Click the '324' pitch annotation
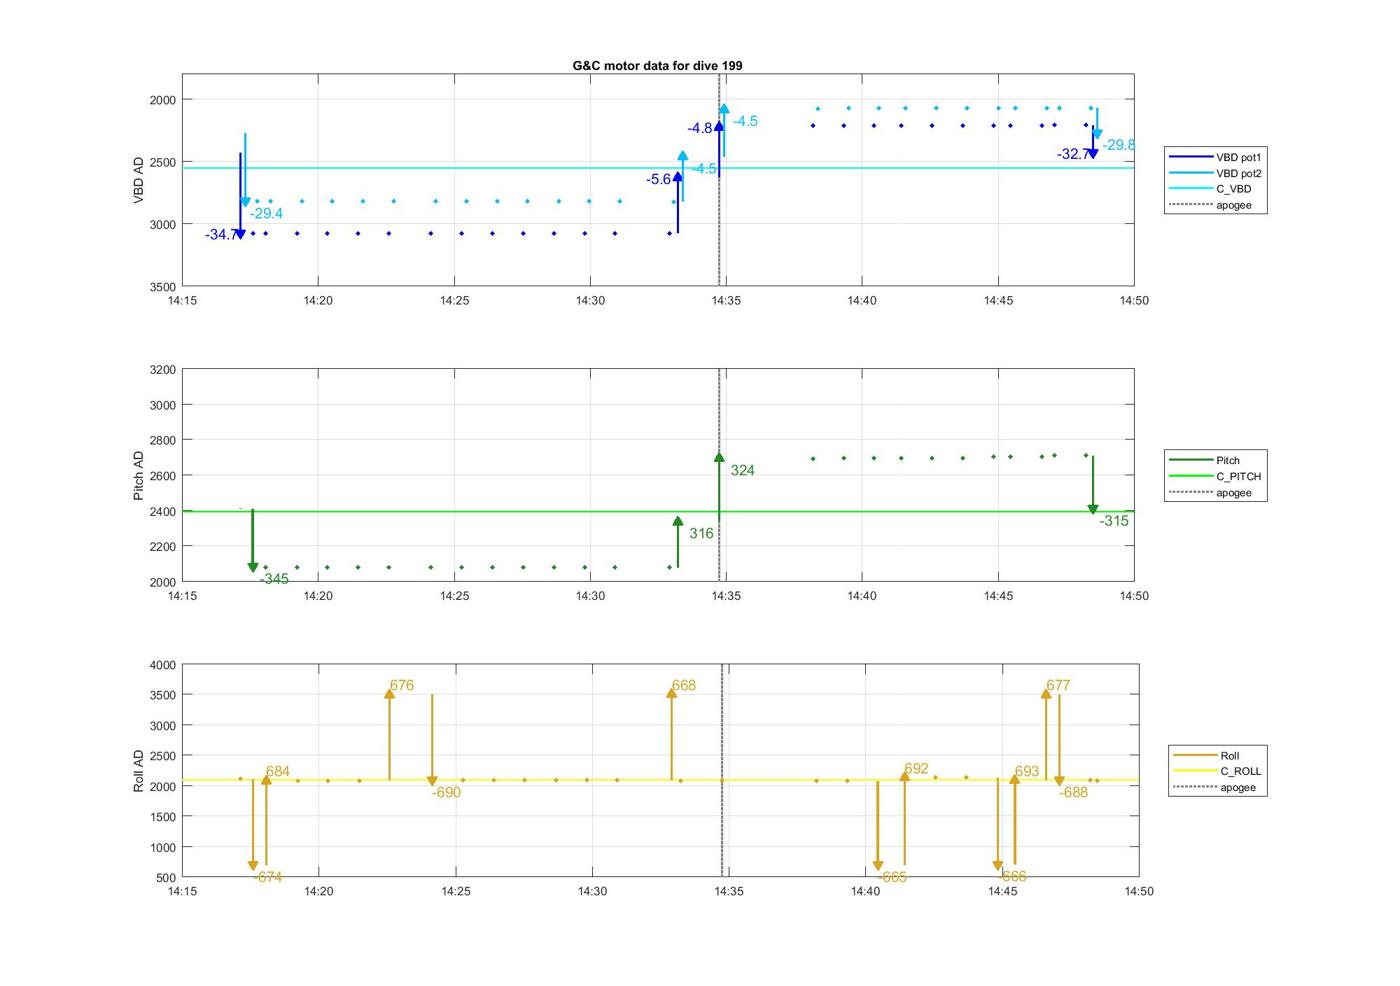Screen dimensions: 1400x986 pyautogui.click(x=742, y=470)
